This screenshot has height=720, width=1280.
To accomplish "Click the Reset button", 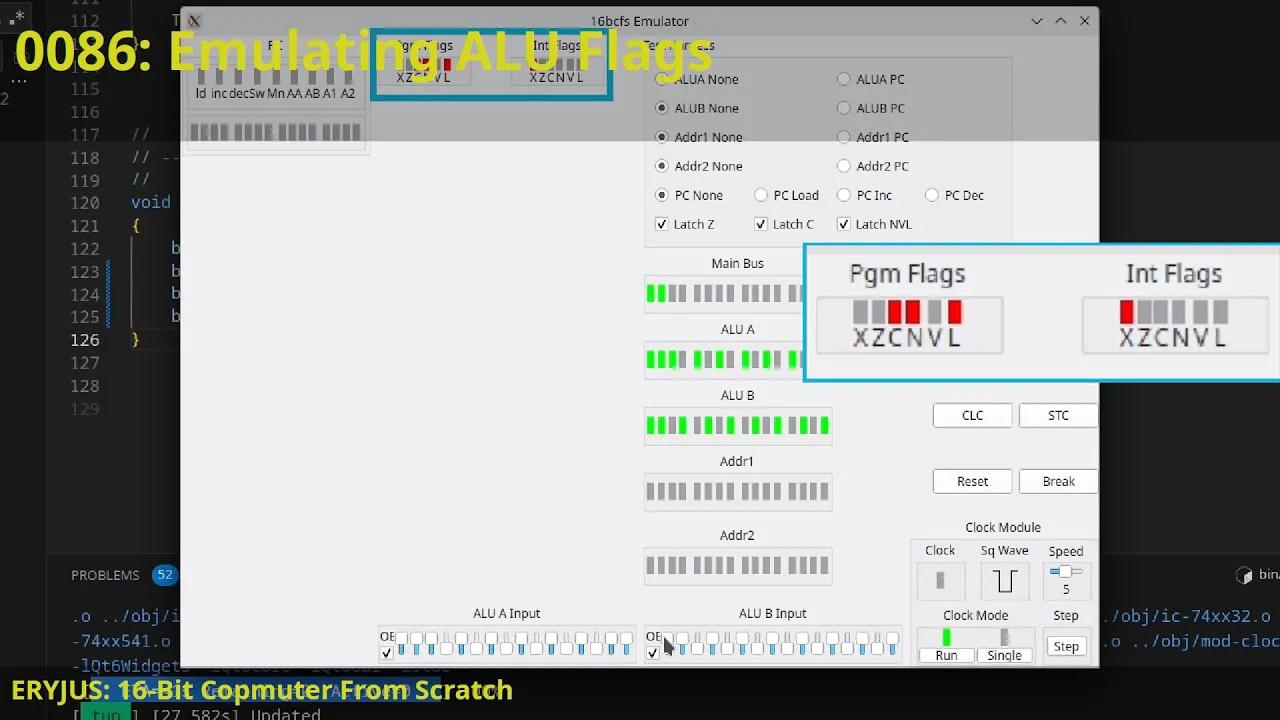I will point(971,481).
